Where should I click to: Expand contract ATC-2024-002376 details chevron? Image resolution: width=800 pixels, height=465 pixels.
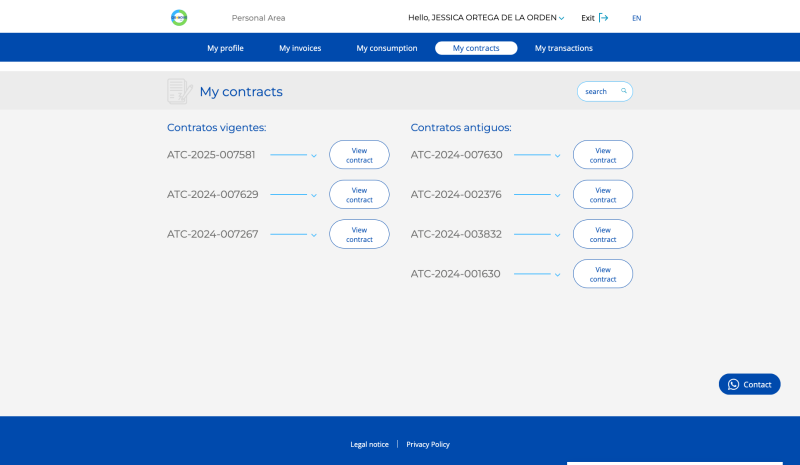(x=558, y=195)
